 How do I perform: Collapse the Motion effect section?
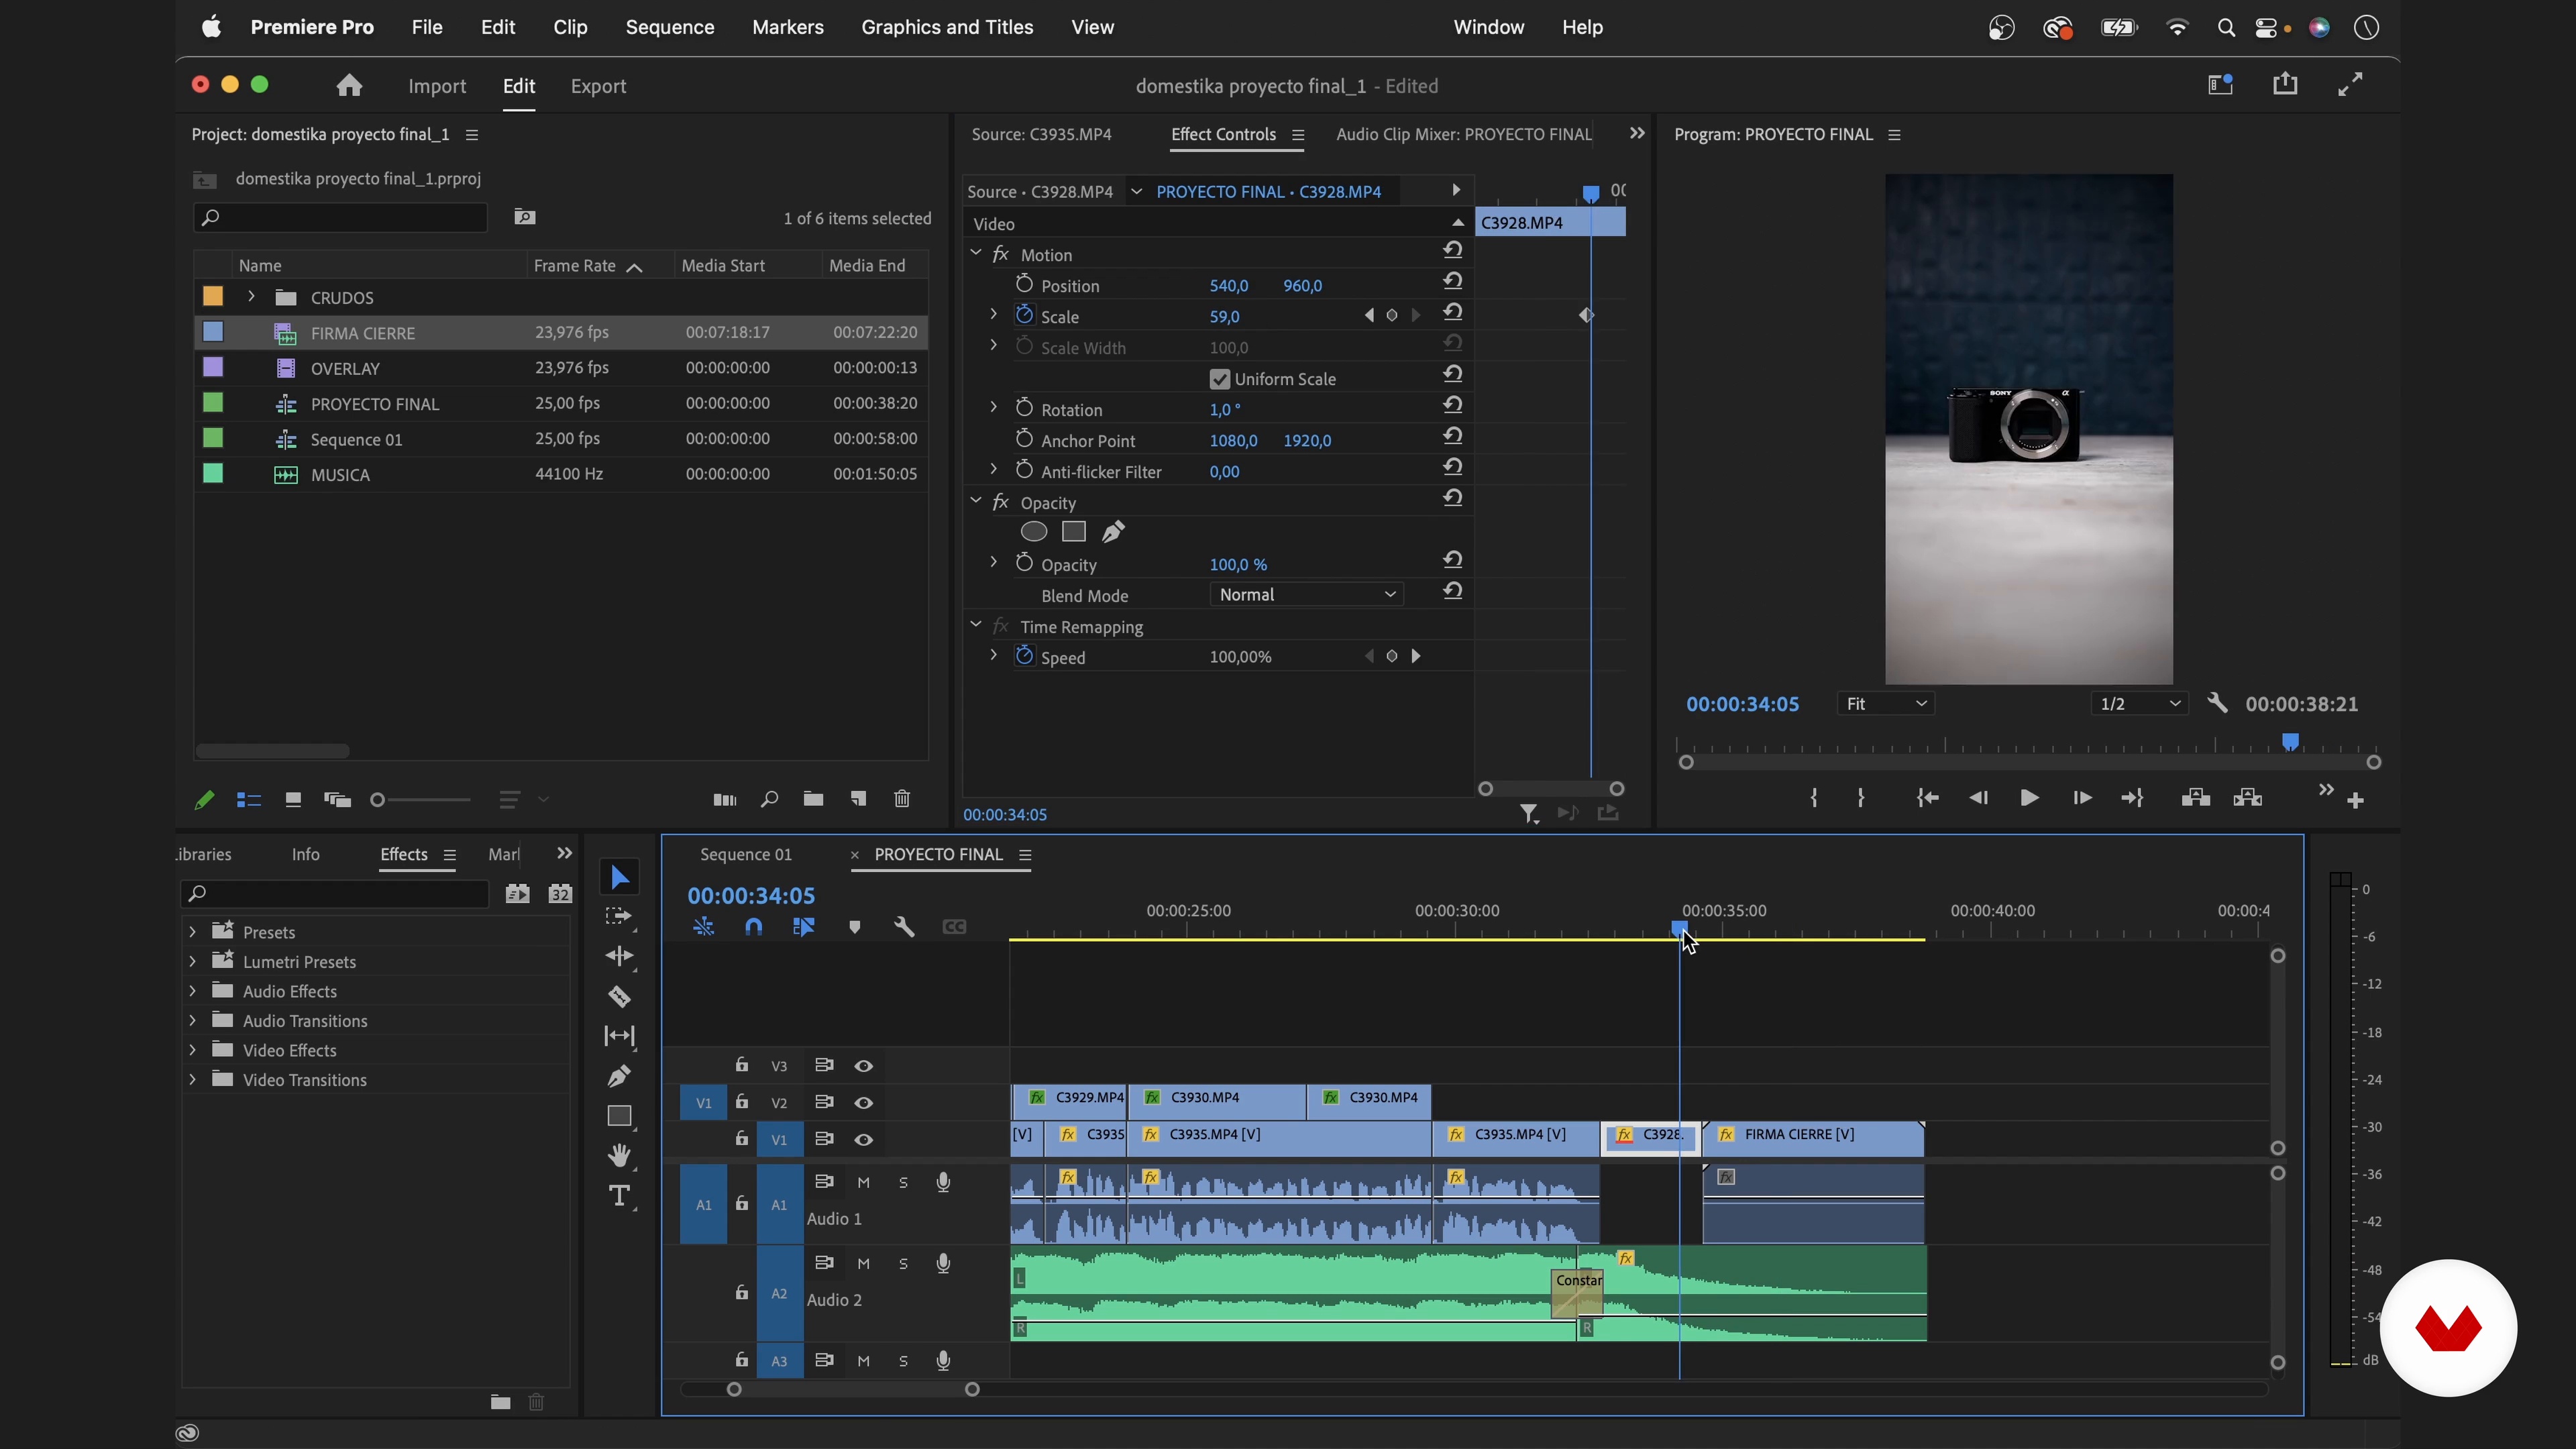(976, 254)
